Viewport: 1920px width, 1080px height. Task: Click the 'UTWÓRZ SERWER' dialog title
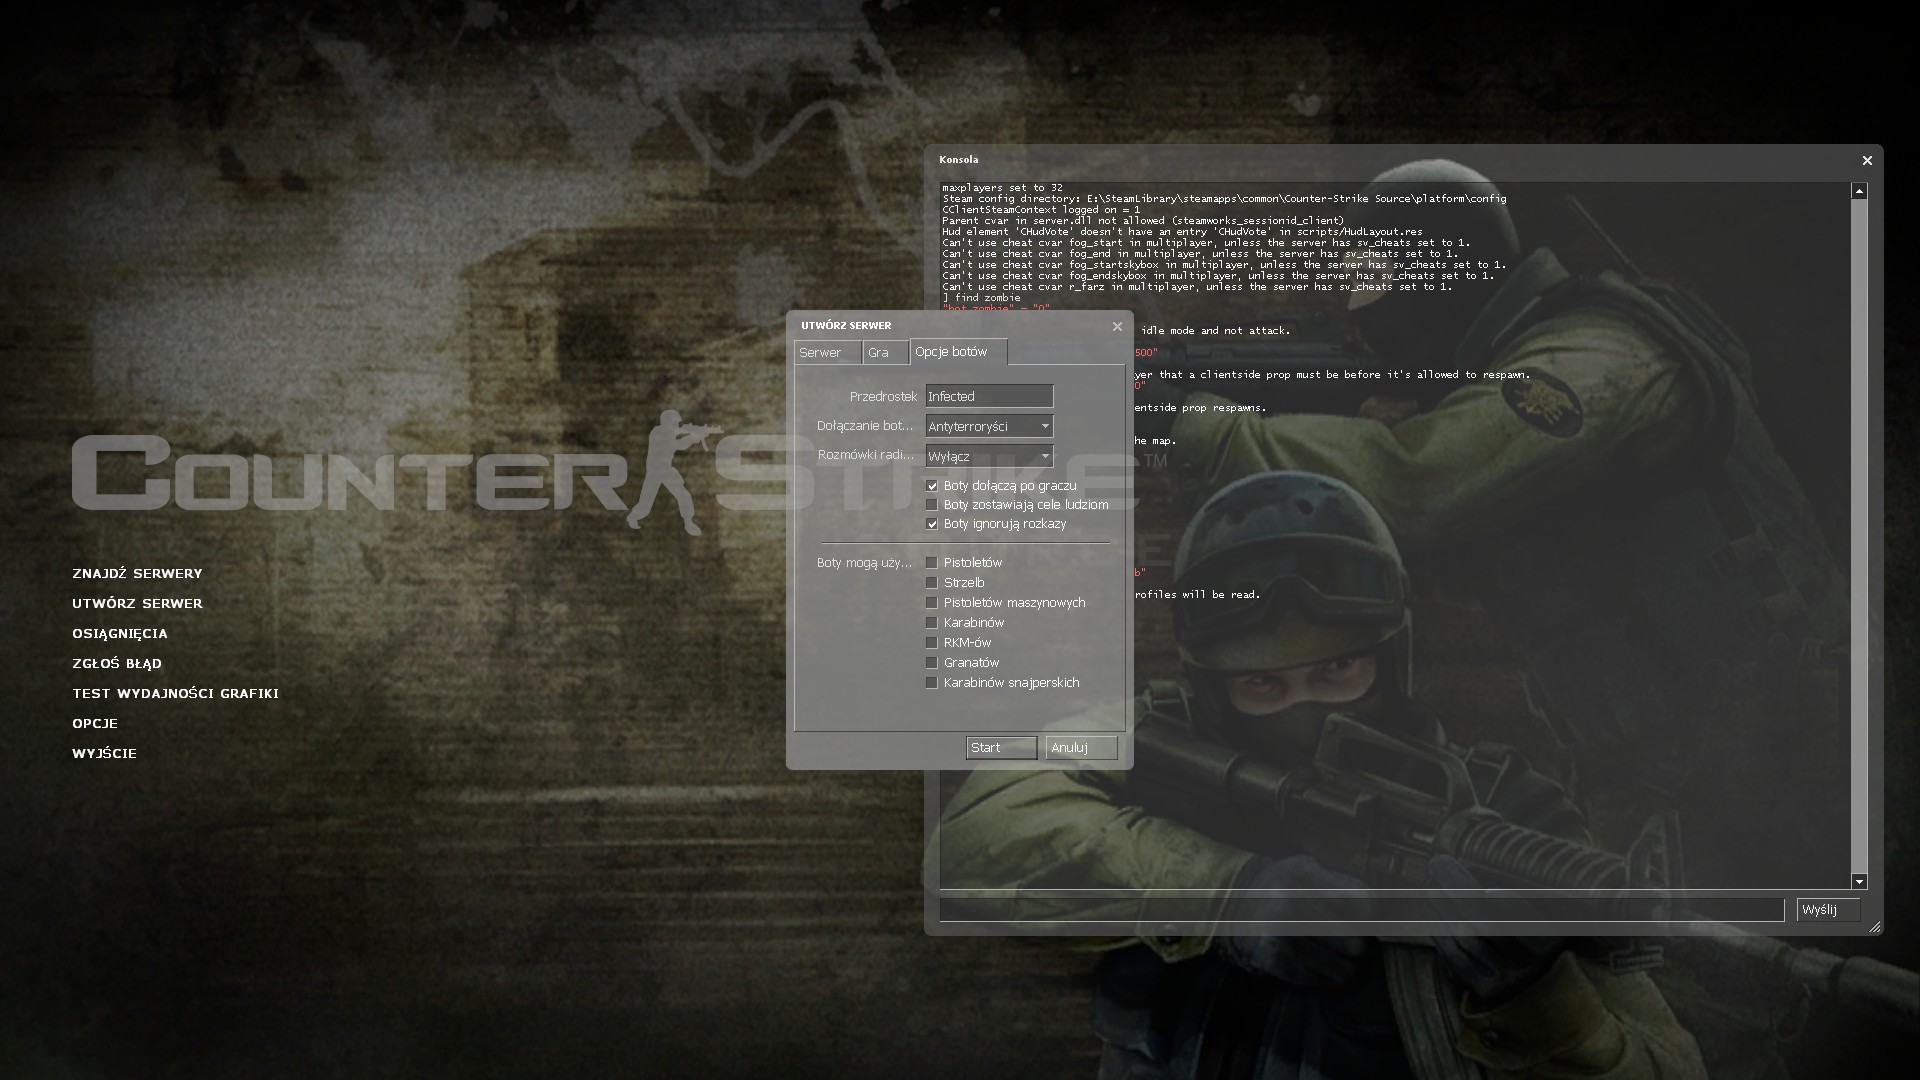(x=846, y=326)
